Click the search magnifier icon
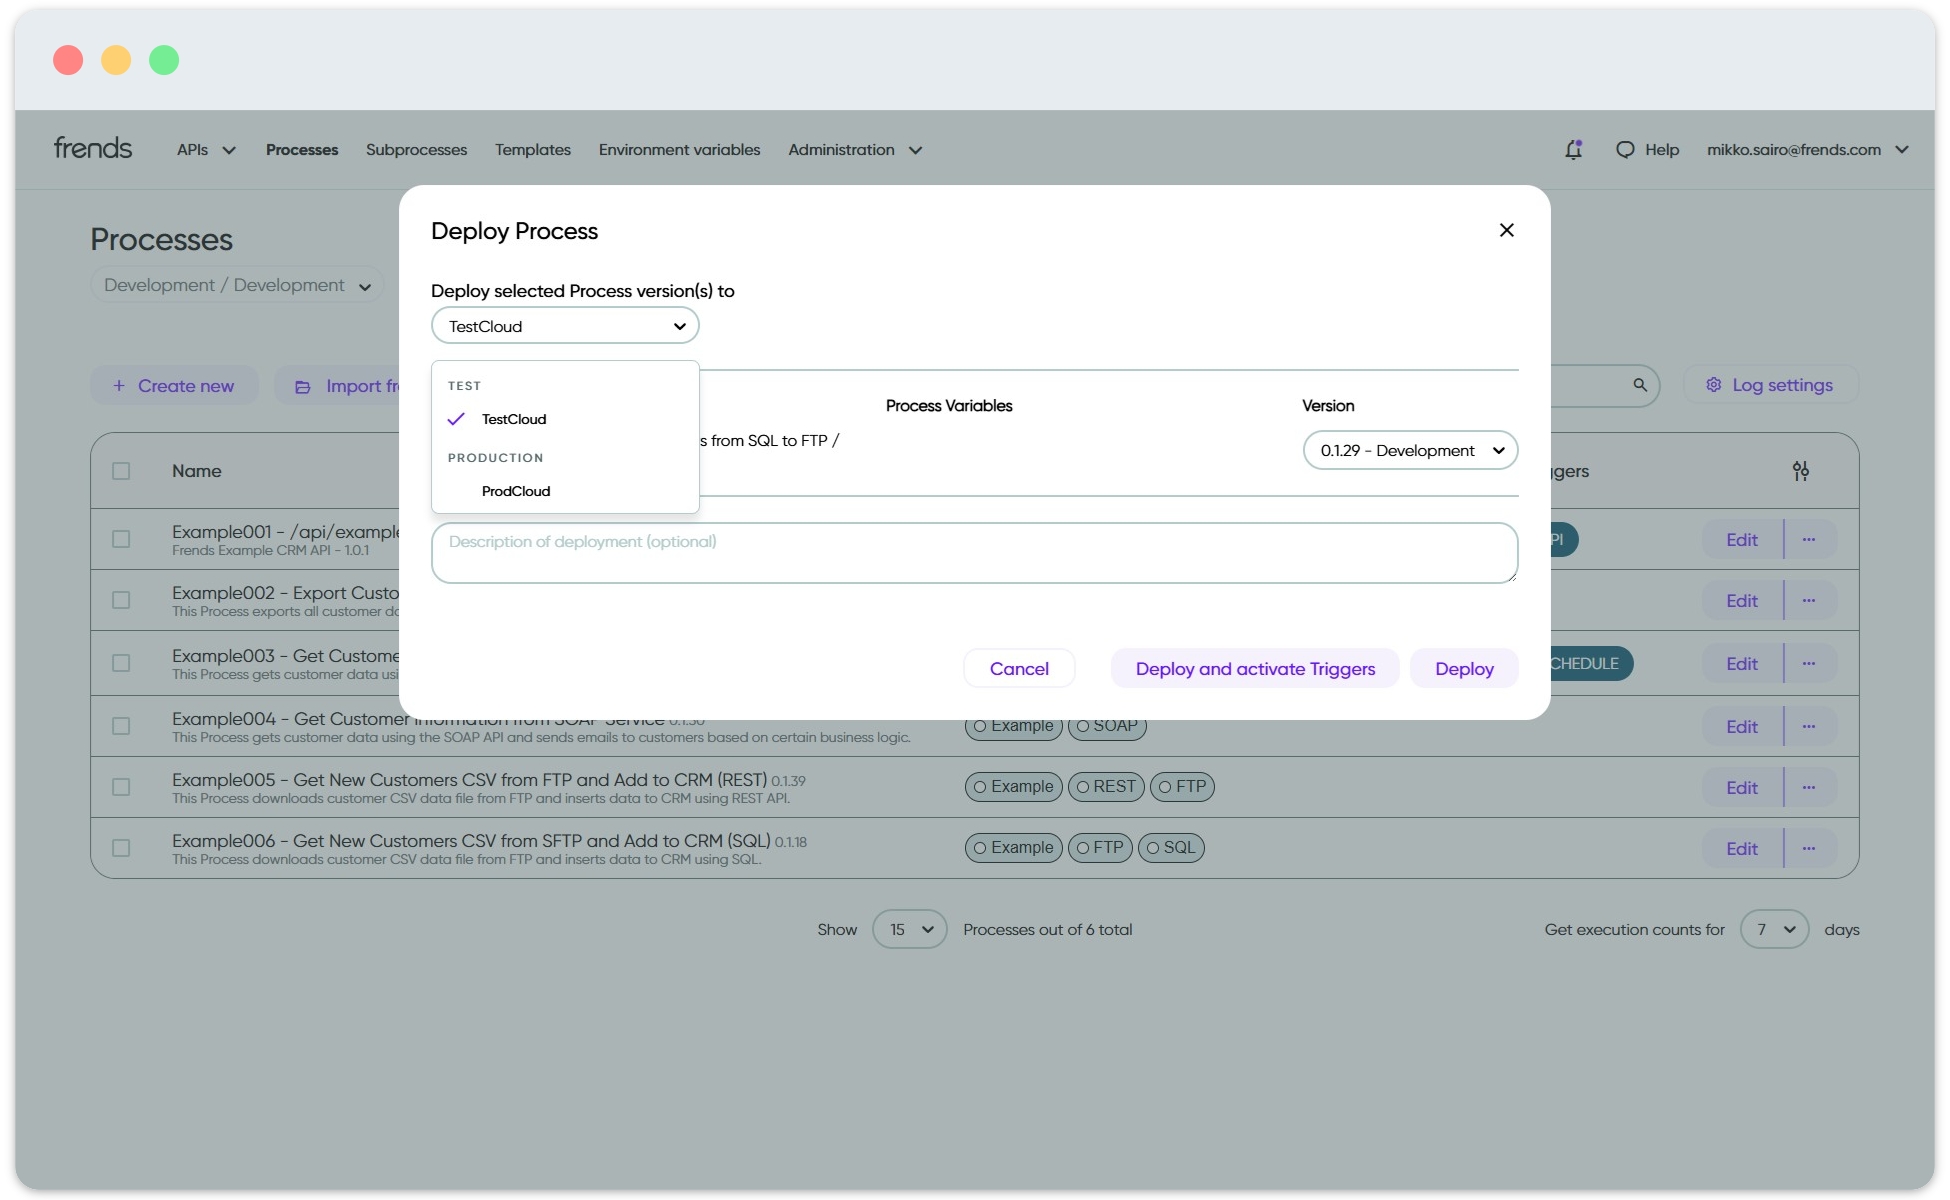The image size is (1950, 1200). [1640, 385]
